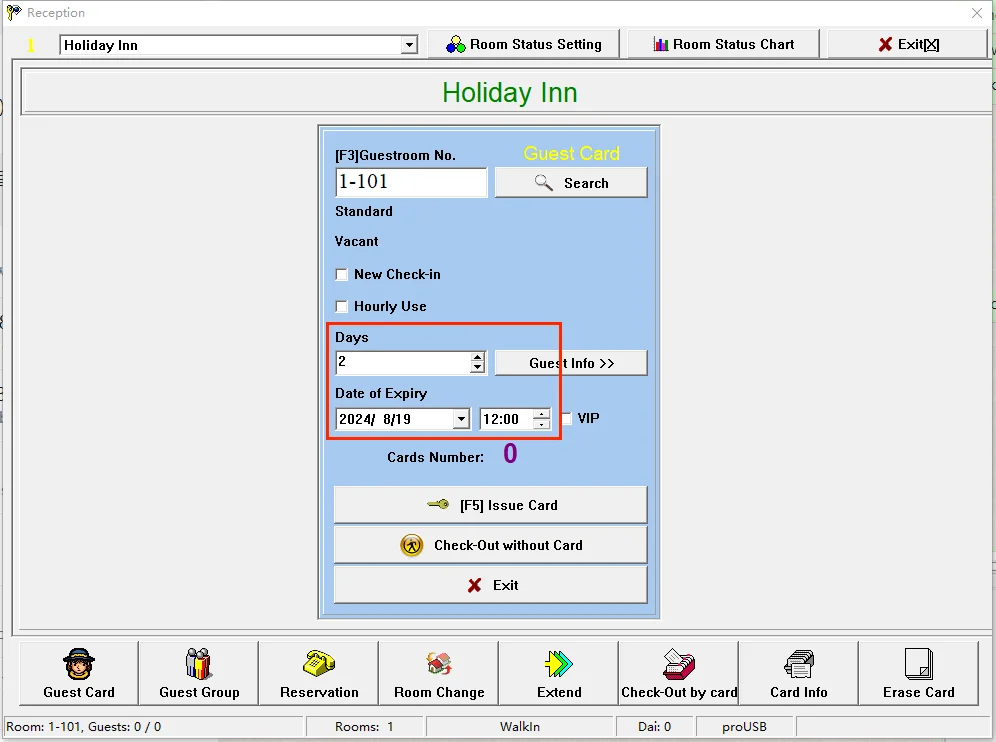Click the Rooms: 1 status bar entry
This screenshot has width=996, height=742.
pos(364,727)
